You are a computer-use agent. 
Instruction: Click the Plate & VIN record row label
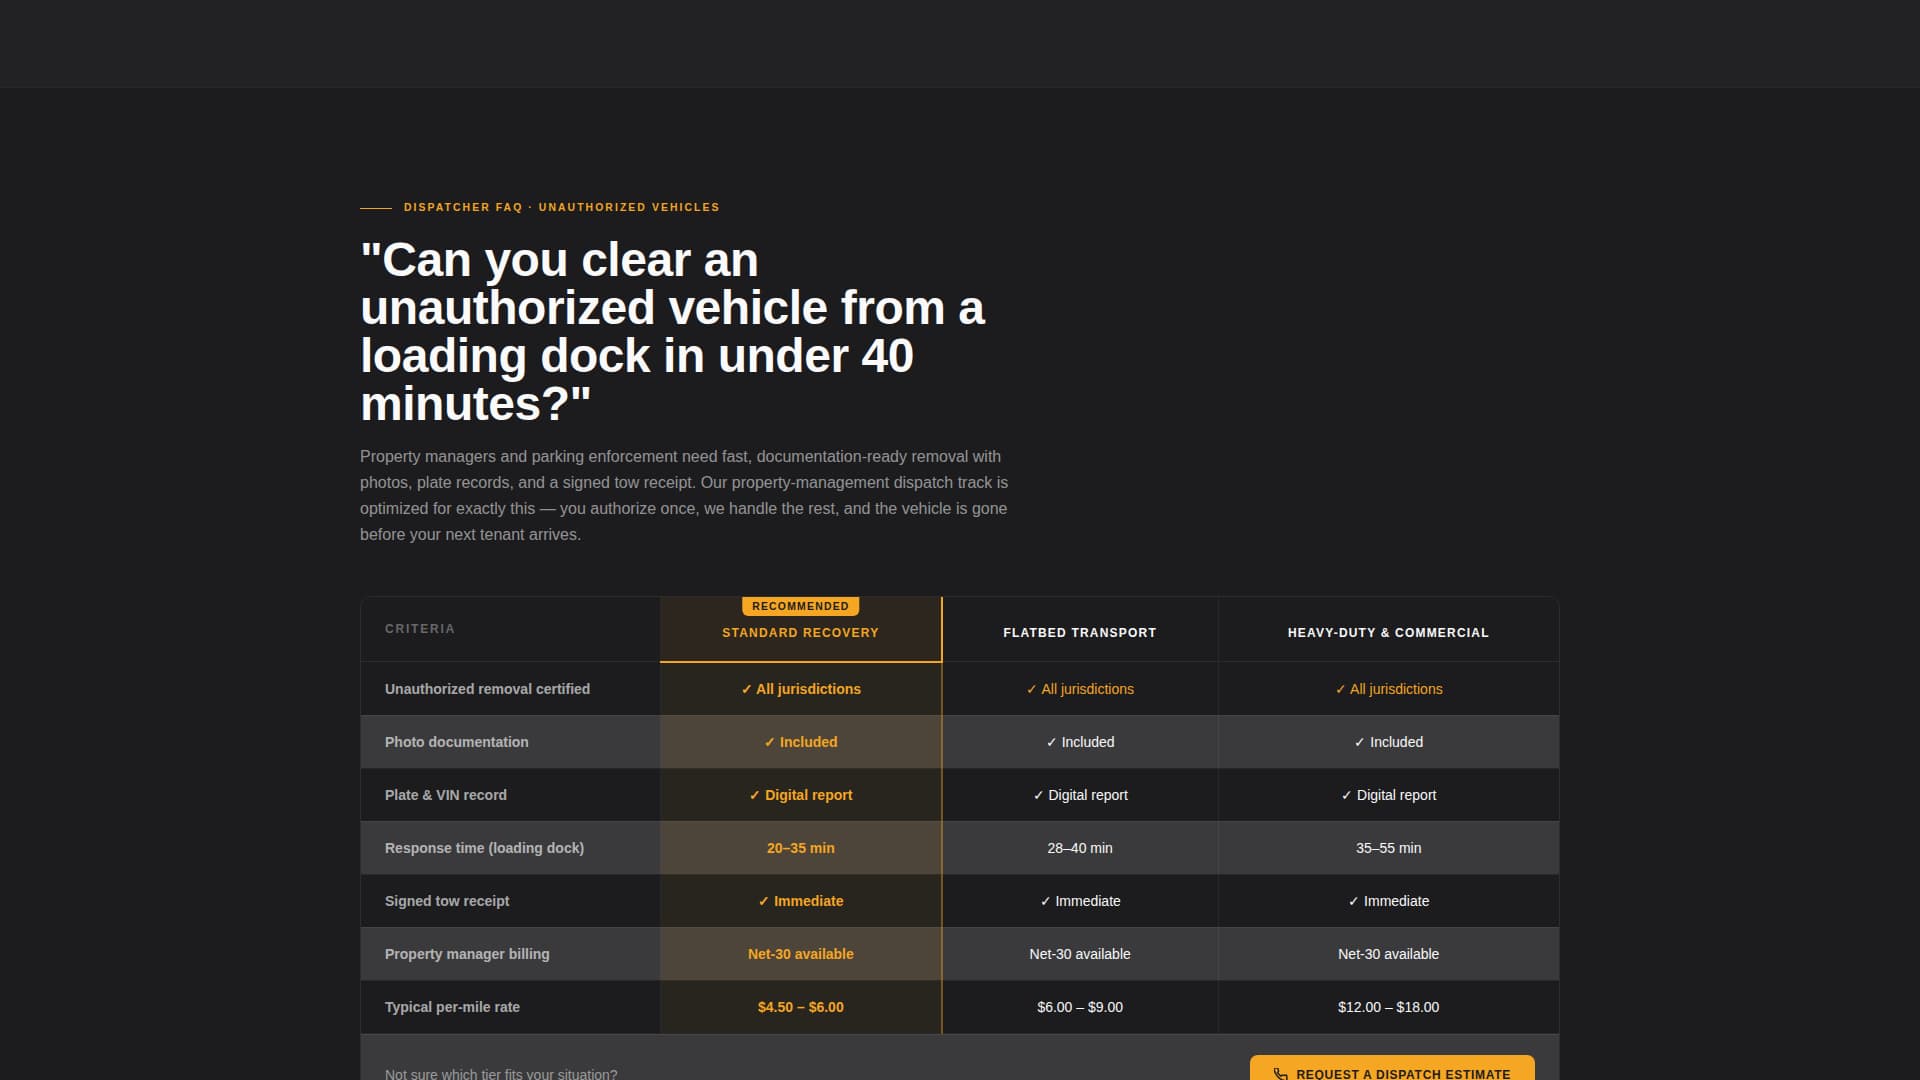tap(445, 795)
